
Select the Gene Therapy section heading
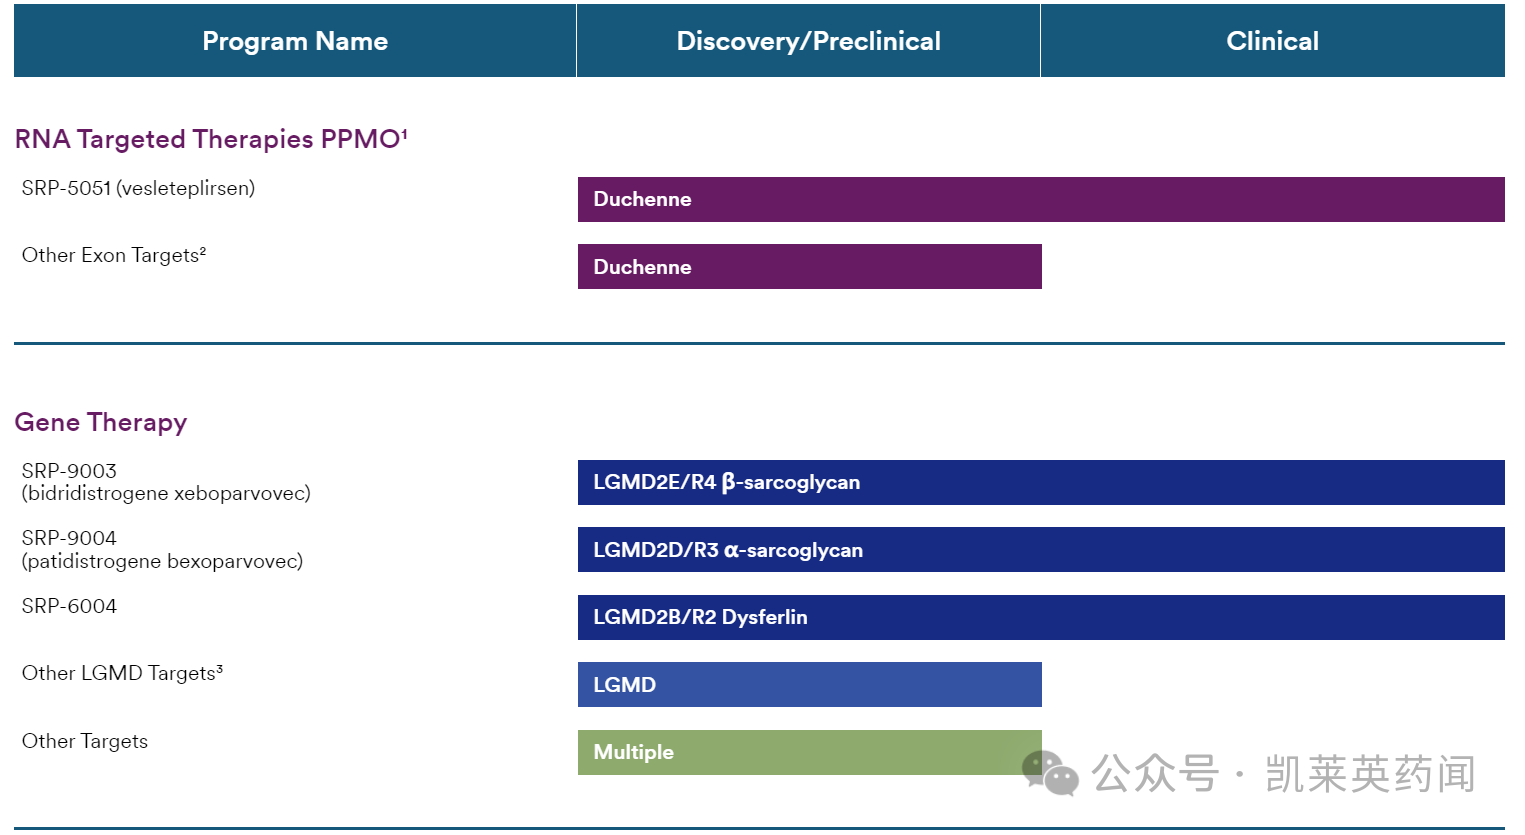click(x=101, y=422)
